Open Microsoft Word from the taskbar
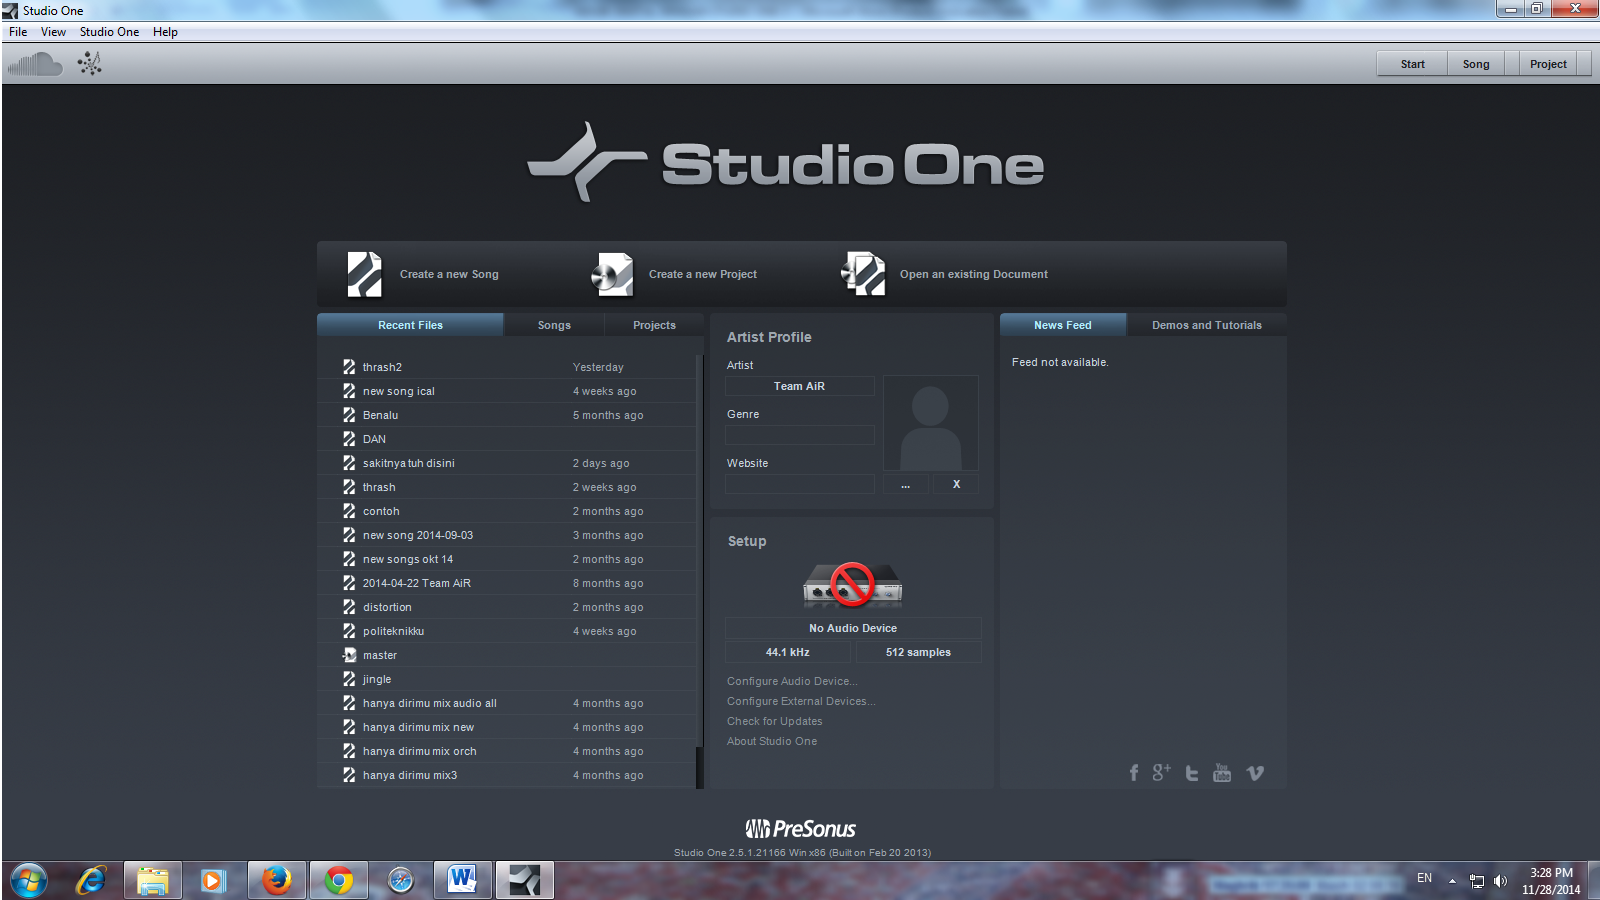Viewport: 1600px width, 900px height. [463, 881]
